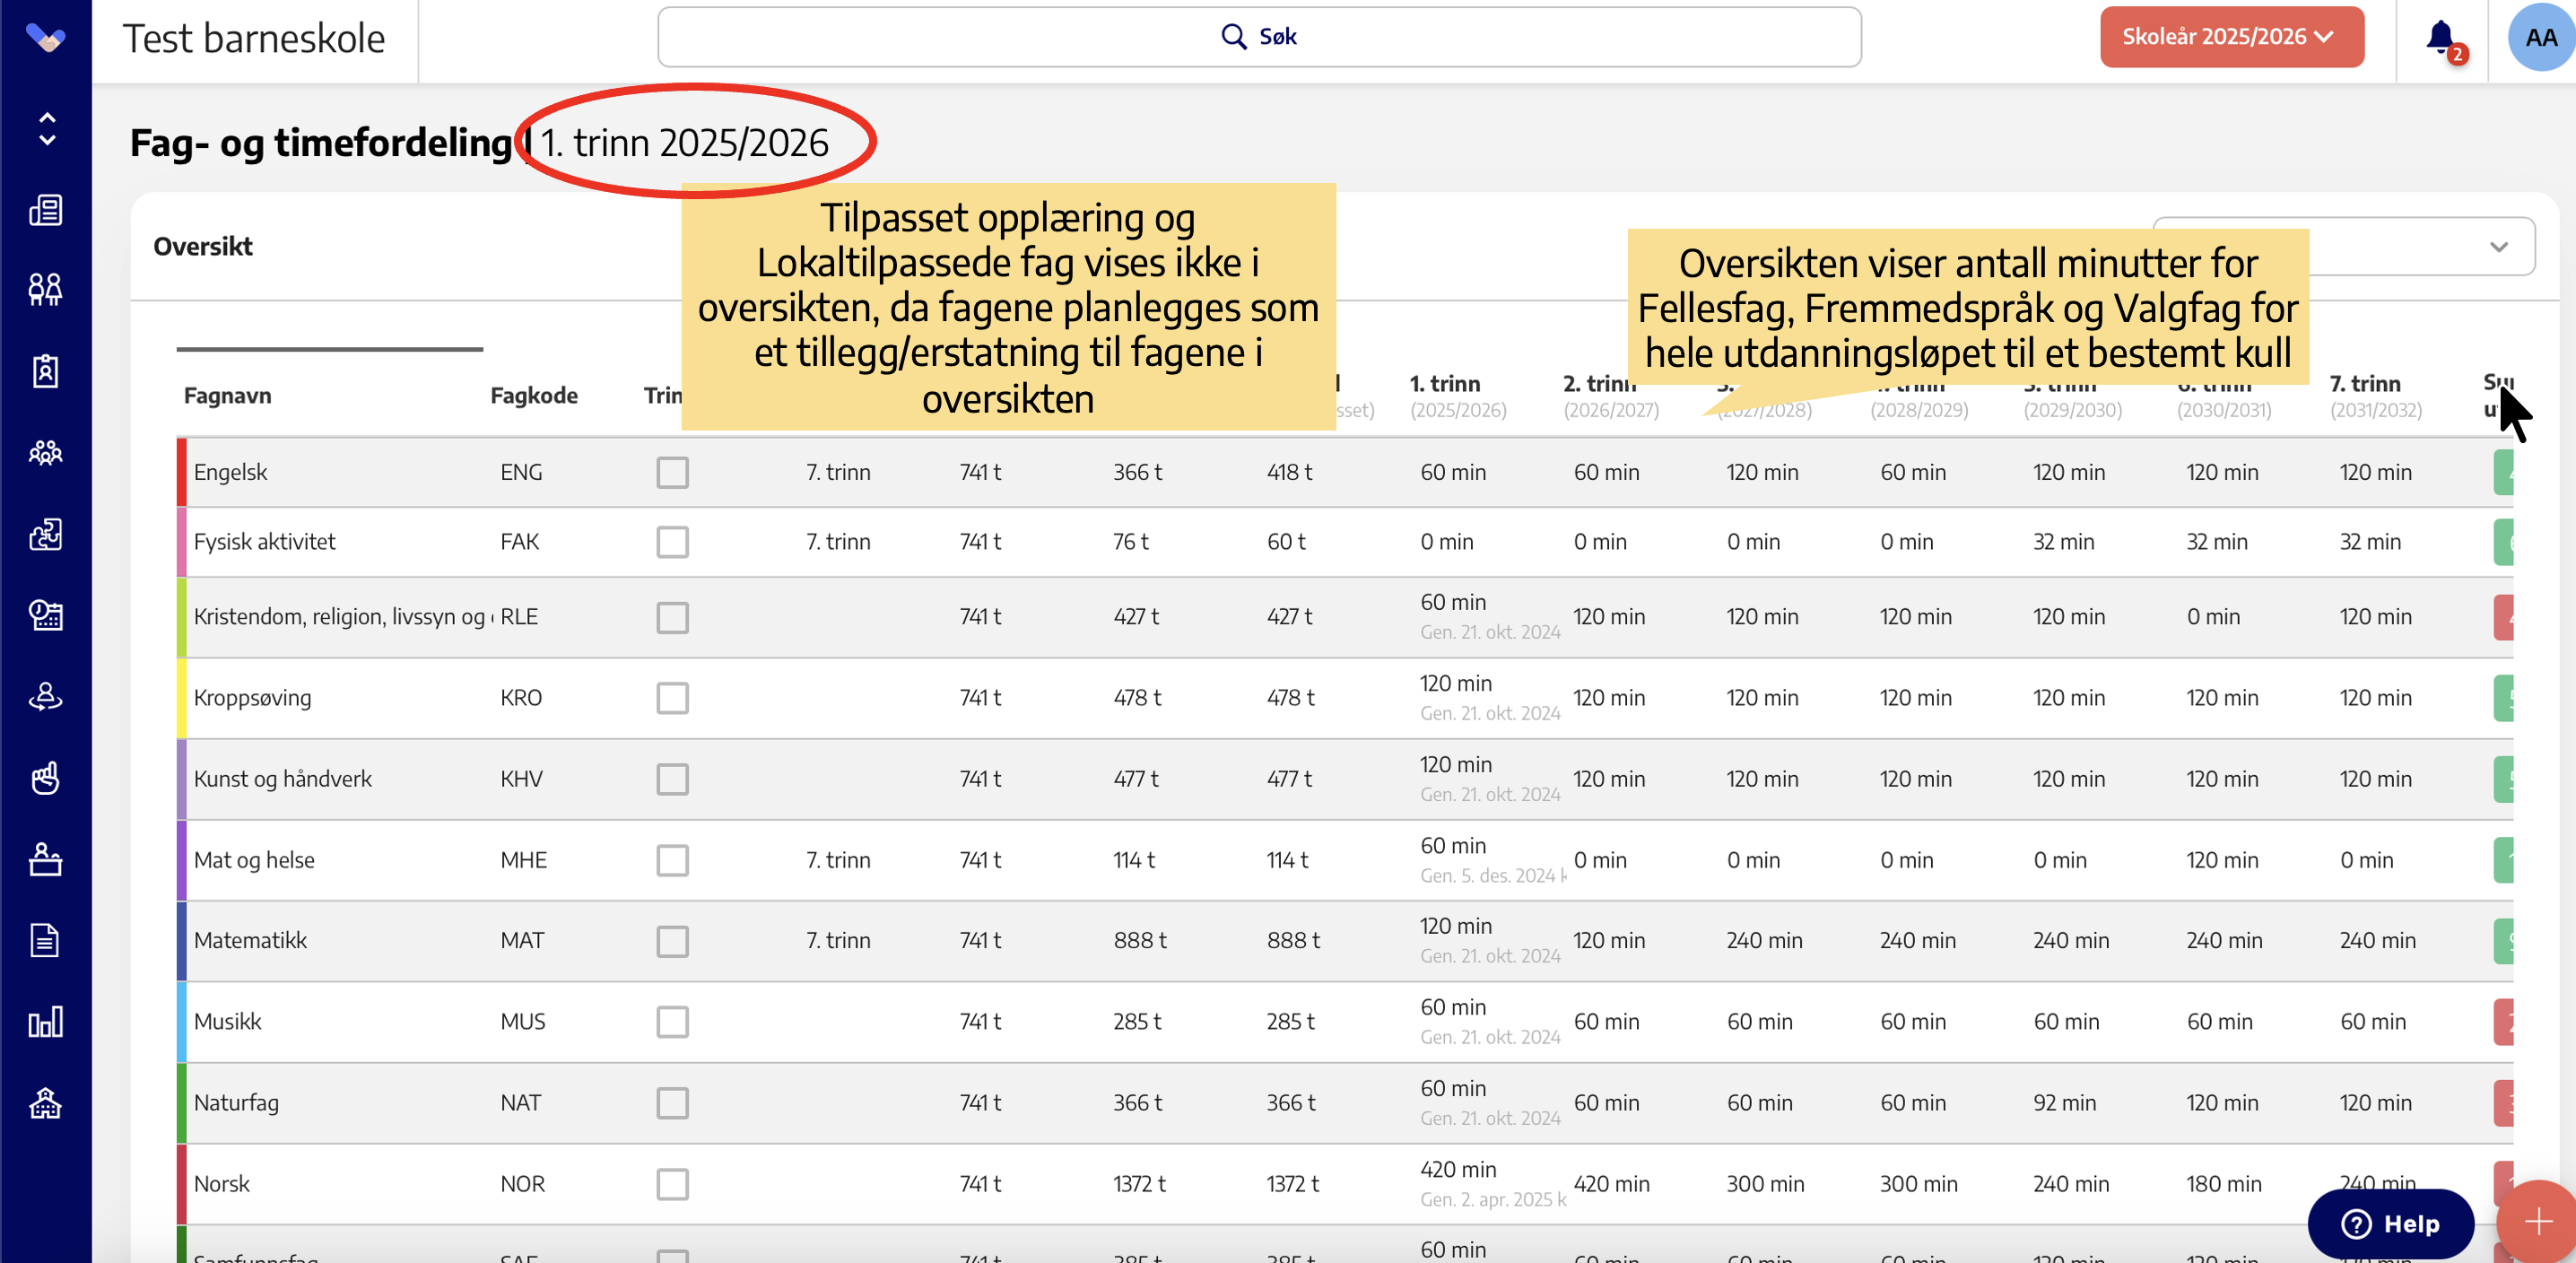This screenshot has width=2576, height=1263.
Task: Open the notifications bell icon
Action: click(2441, 38)
